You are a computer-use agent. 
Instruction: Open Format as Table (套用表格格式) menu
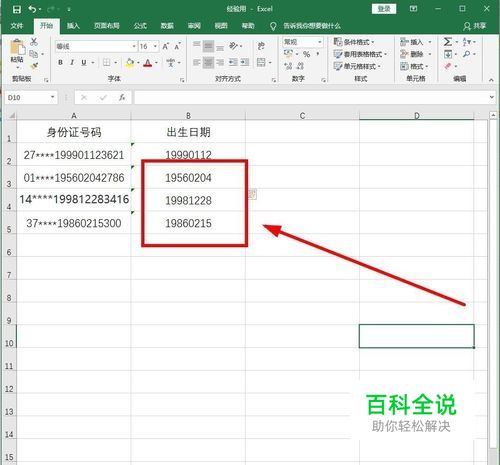pos(360,54)
